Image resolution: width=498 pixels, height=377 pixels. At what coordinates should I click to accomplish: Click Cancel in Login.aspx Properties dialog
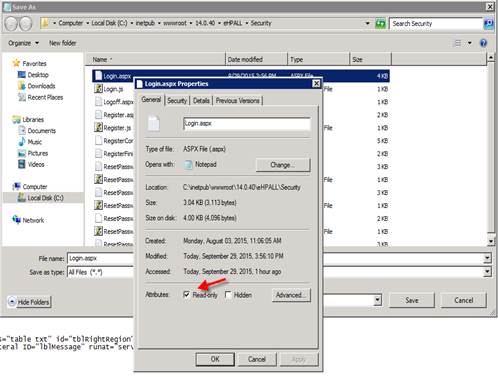tap(257, 359)
